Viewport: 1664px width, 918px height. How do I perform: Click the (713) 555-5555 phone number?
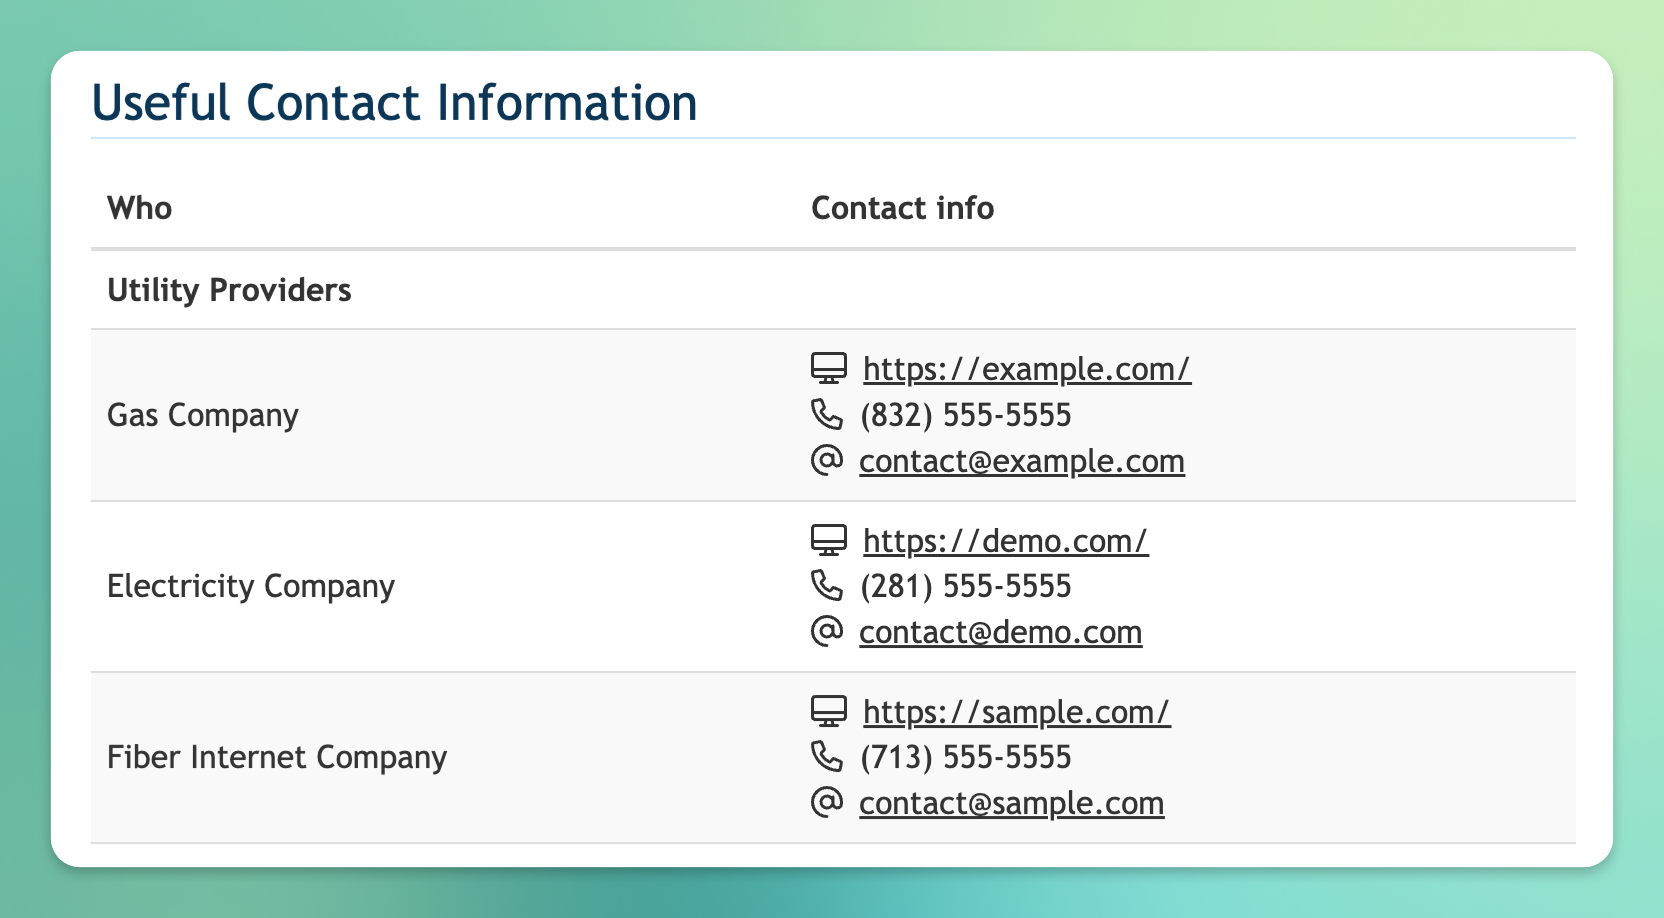965,757
